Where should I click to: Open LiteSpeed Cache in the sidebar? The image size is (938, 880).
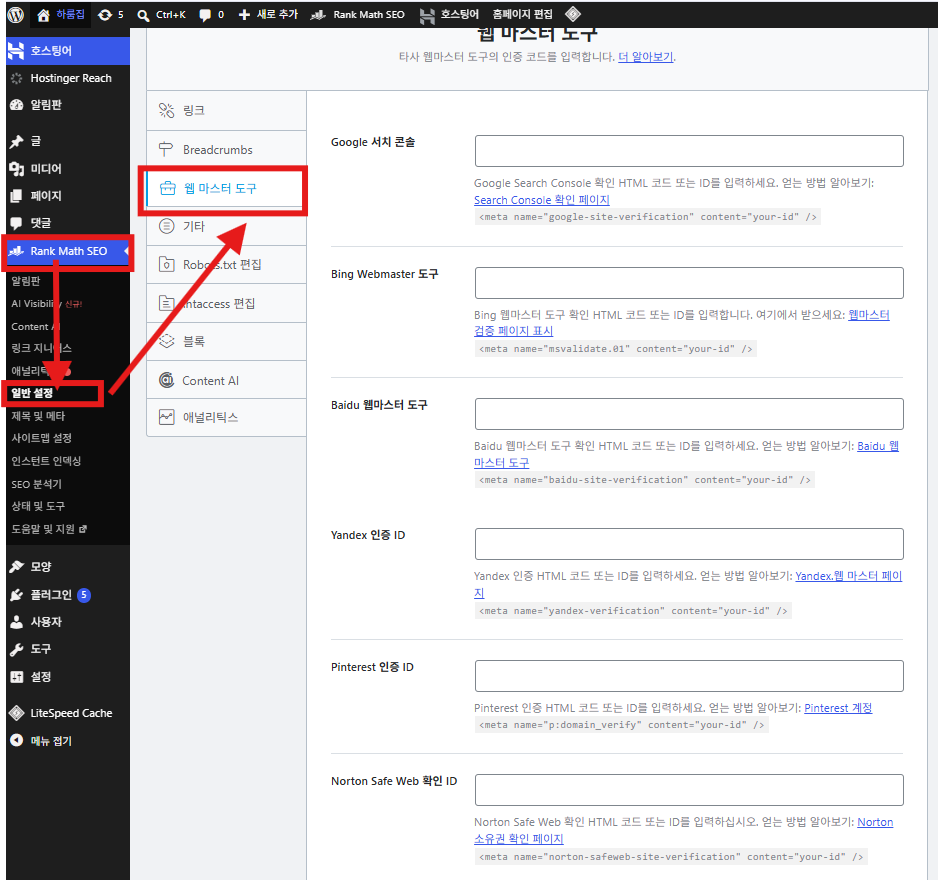point(68,713)
